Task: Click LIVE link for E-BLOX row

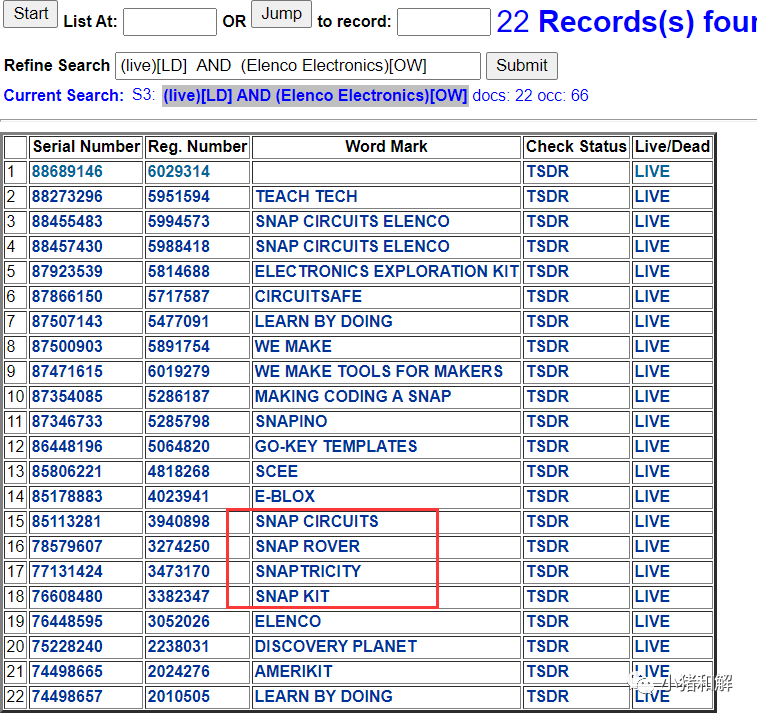Action: click(x=652, y=497)
